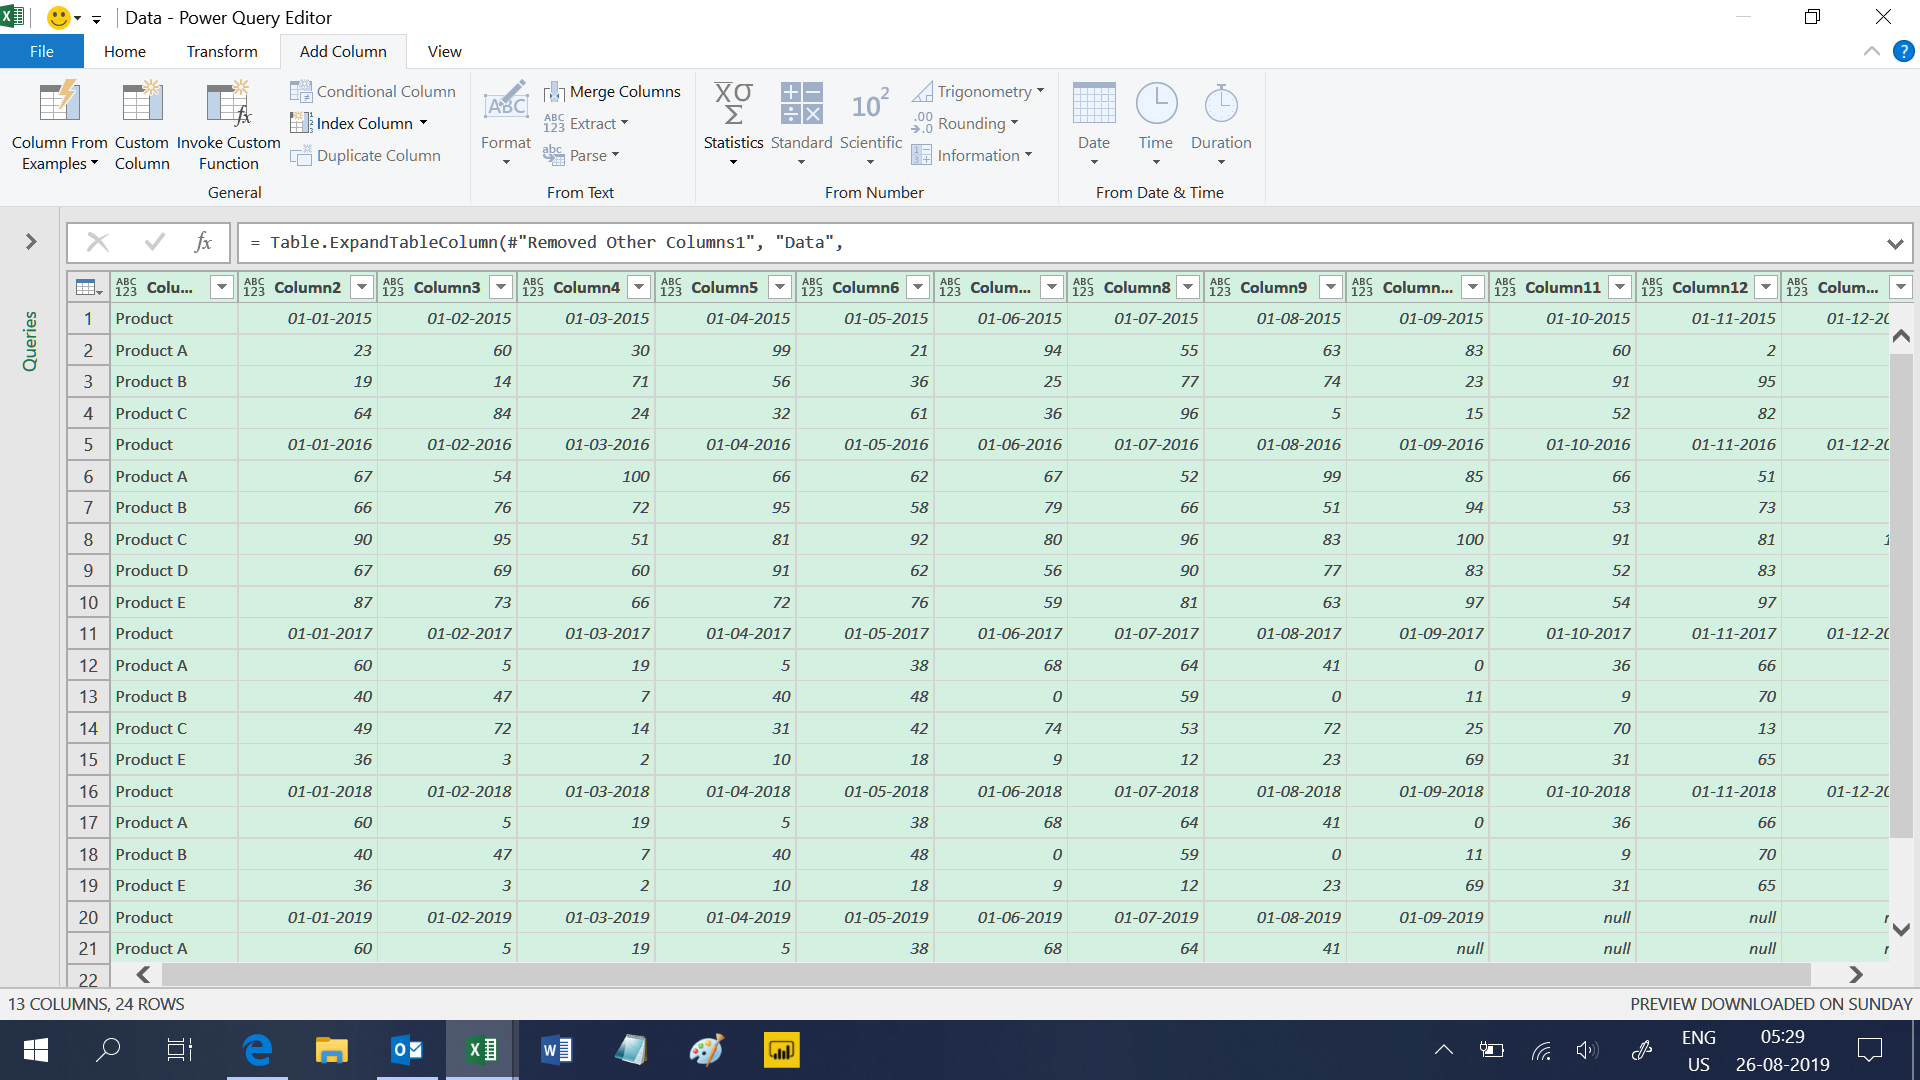1920x1080 pixels.
Task: Open Word from taskbar
Action: click(557, 1050)
